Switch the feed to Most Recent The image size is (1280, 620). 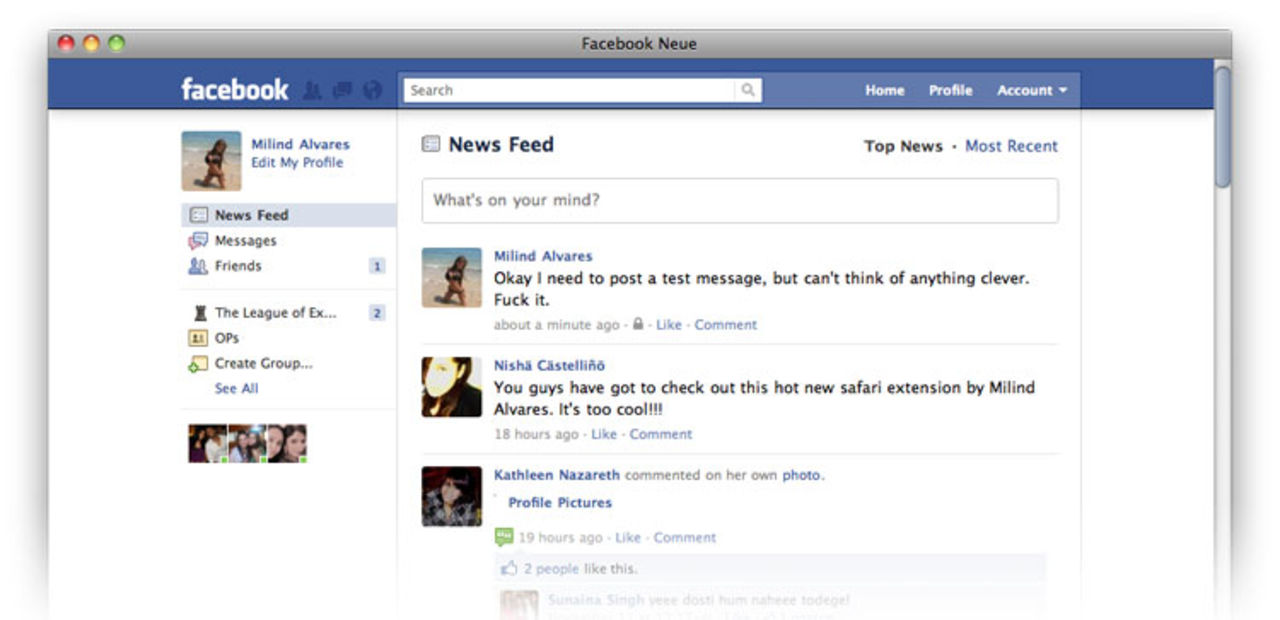point(1010,146)
